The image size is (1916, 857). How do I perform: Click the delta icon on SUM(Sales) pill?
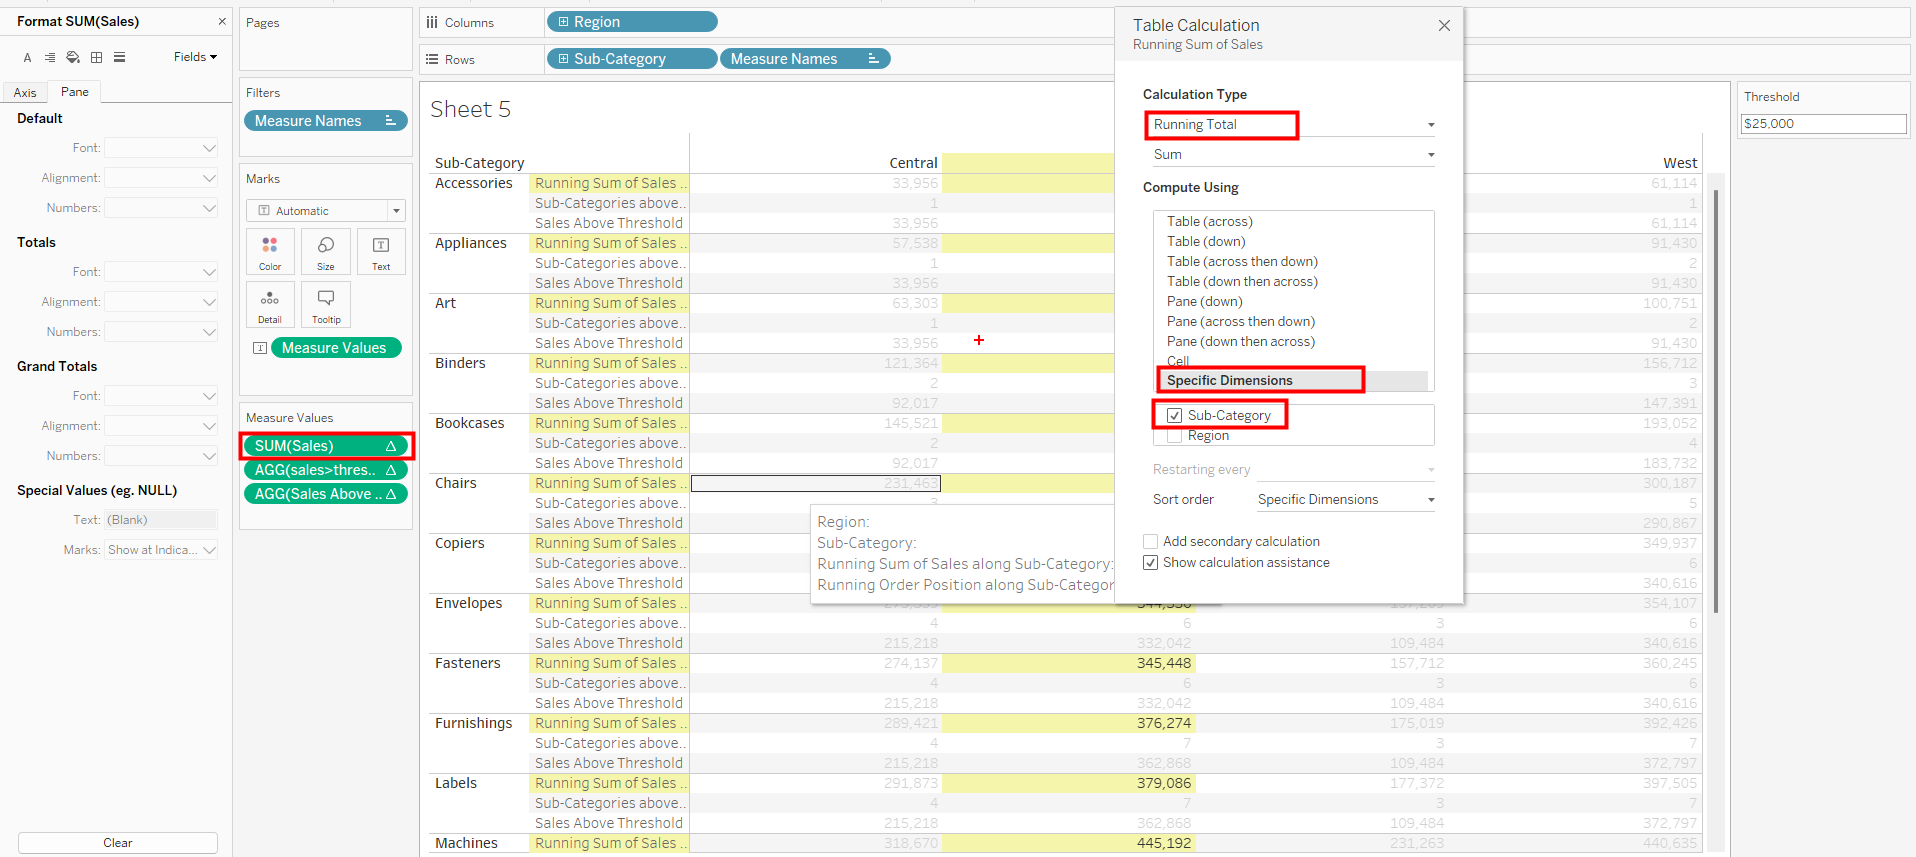click(x=391, y=446)
